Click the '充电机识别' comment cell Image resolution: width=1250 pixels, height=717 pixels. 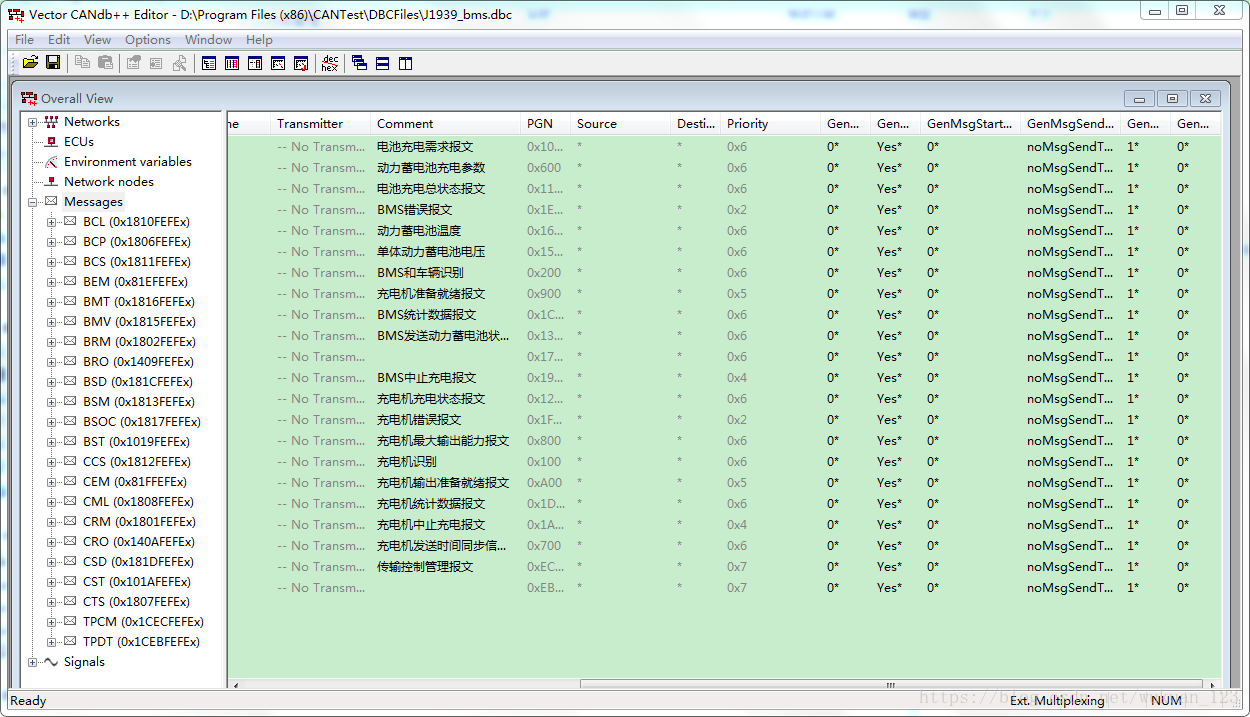click(x=406, y=462)
